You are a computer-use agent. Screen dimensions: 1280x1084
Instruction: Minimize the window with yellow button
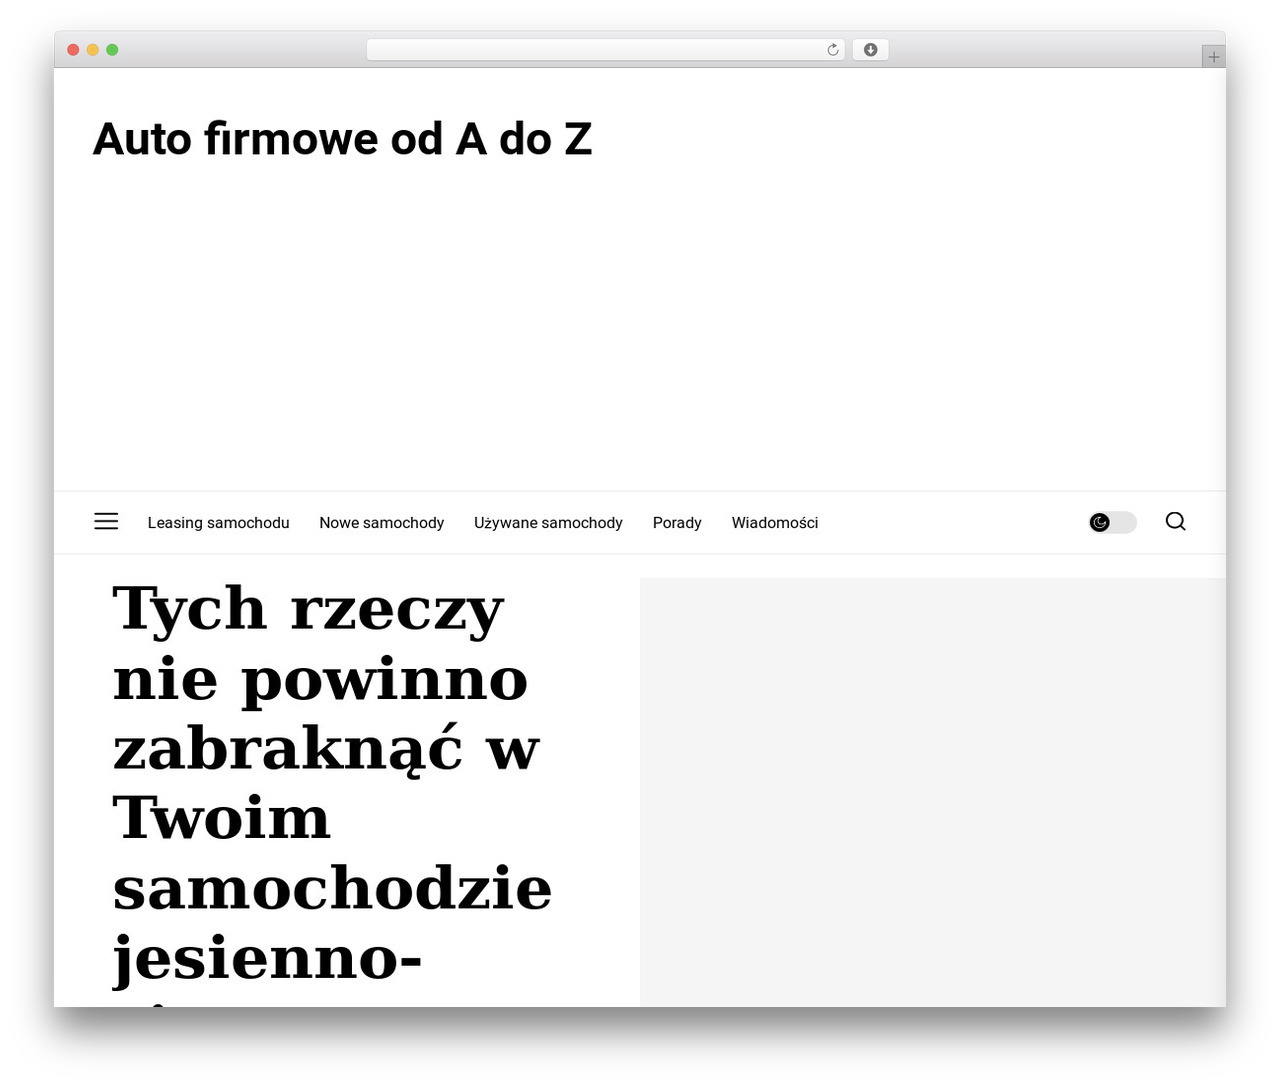[93, 50]
